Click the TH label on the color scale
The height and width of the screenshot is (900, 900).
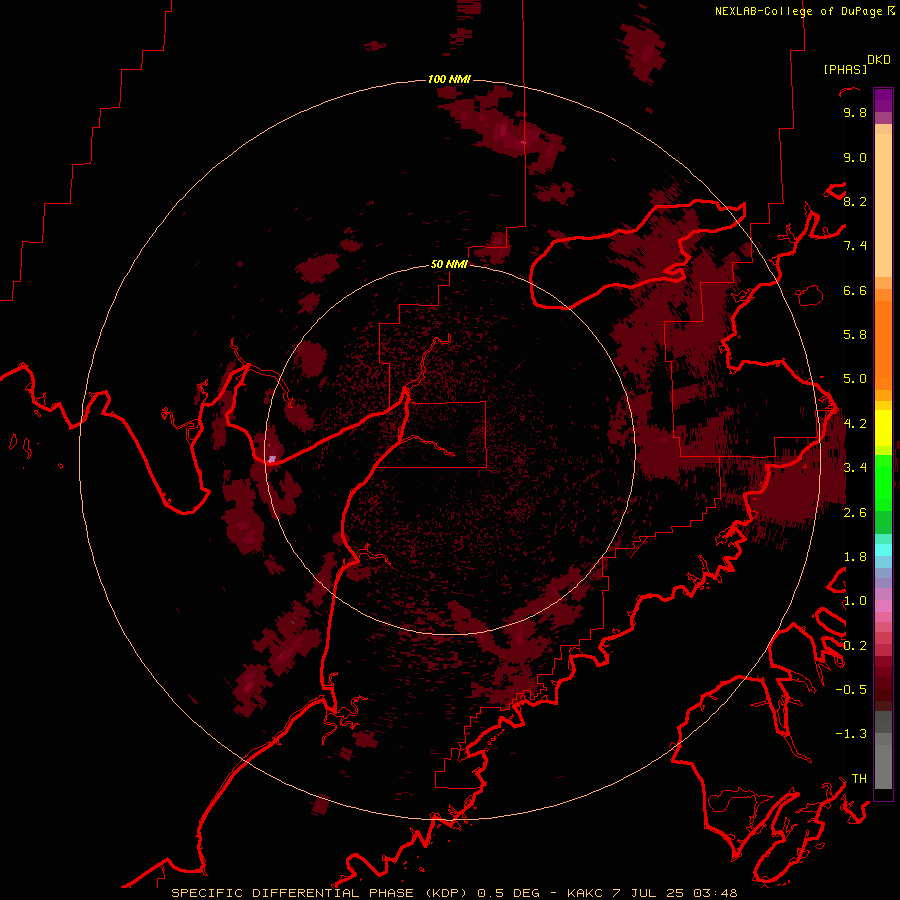tap(859, 779)
